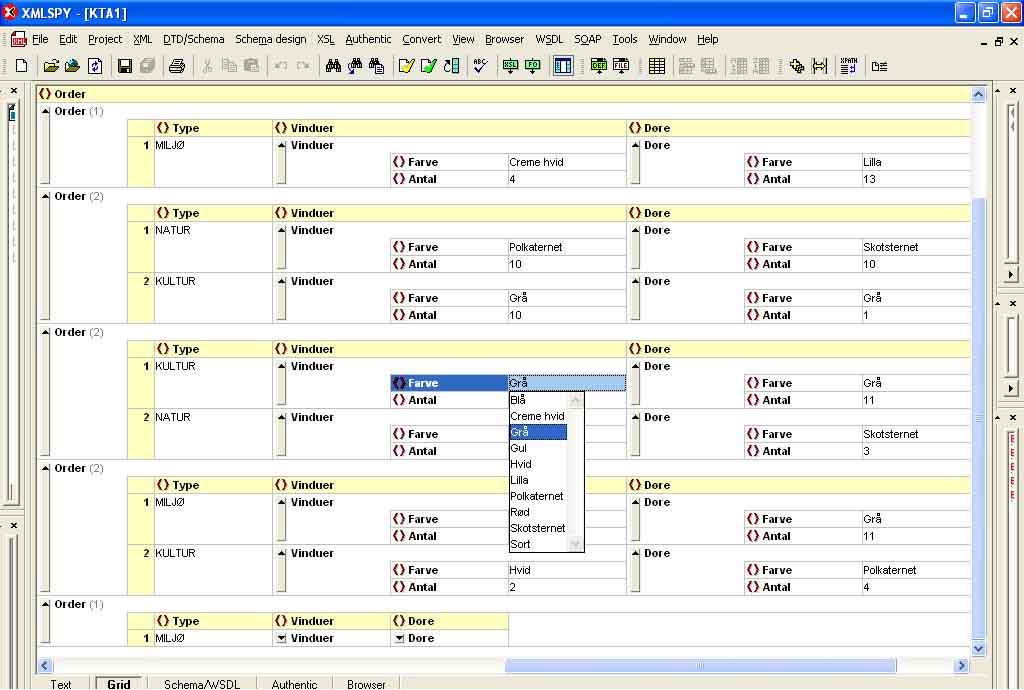Open the Schema design menu
The height and width of the screenshot is (690, 1024).
point(270,39)
